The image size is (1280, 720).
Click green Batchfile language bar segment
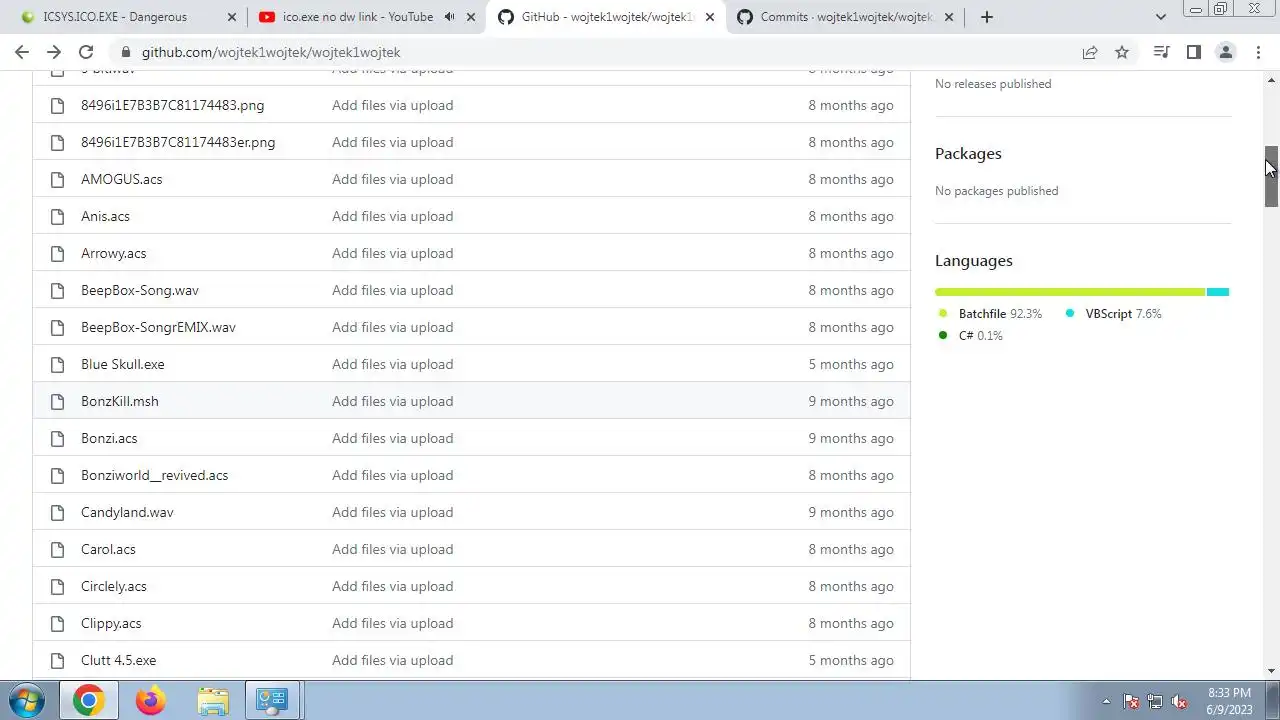tap(1070, 292)
